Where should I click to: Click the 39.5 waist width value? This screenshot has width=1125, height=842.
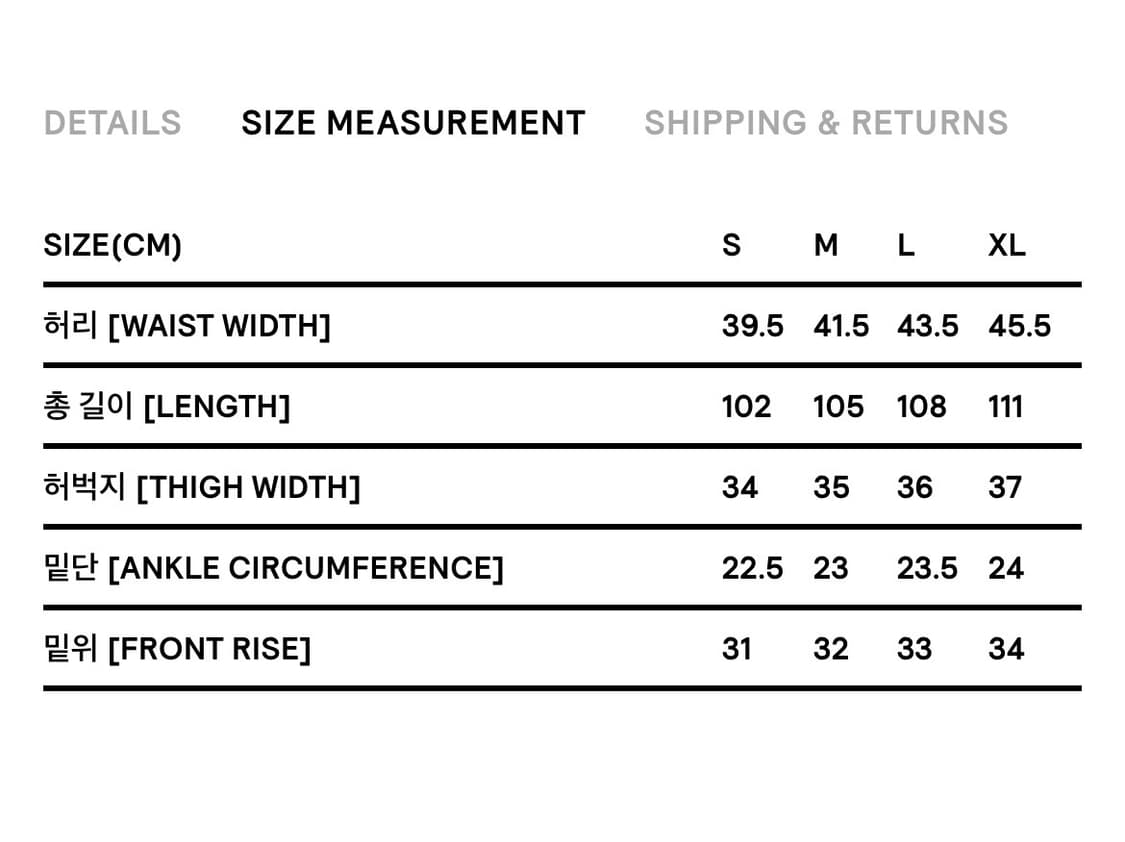point(752,326)
